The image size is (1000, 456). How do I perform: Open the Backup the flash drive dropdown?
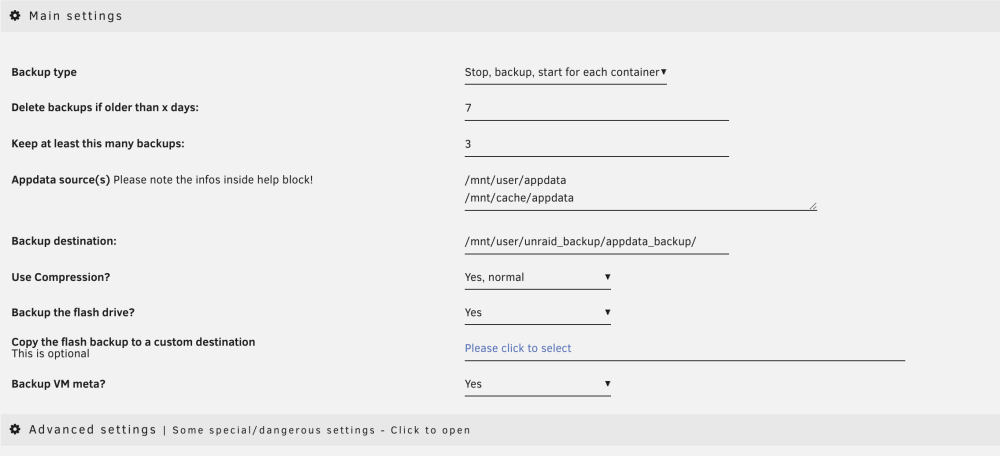[x=538, y=313]
